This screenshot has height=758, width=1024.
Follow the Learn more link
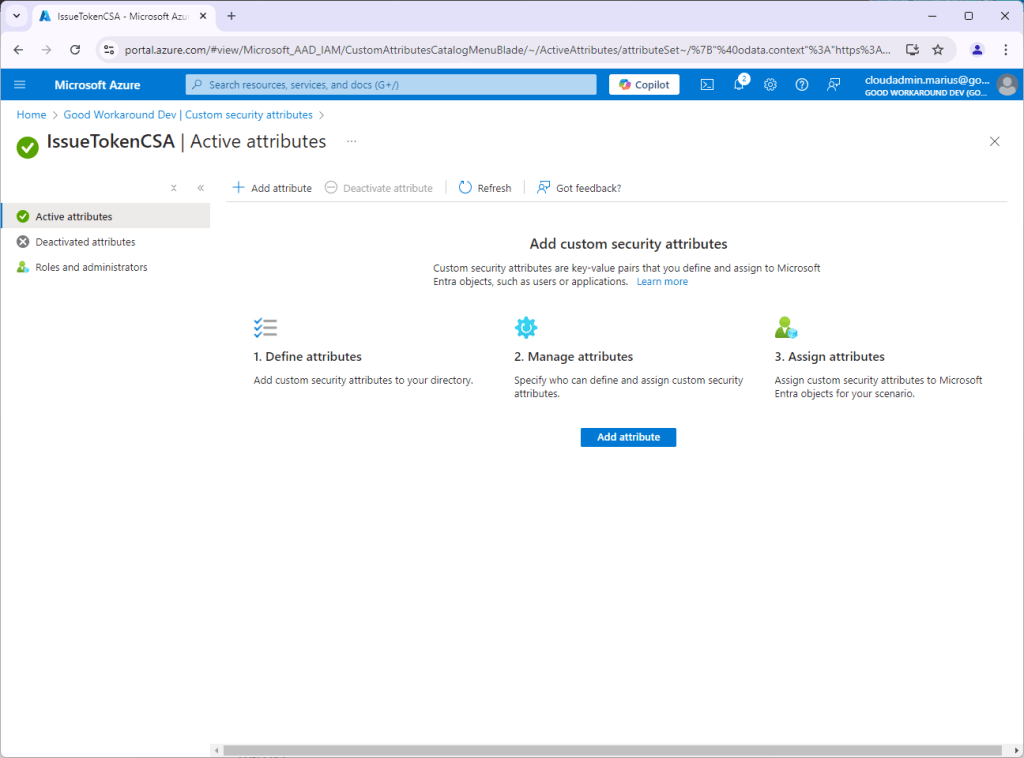pyautogui.click(x=662, y=282)
